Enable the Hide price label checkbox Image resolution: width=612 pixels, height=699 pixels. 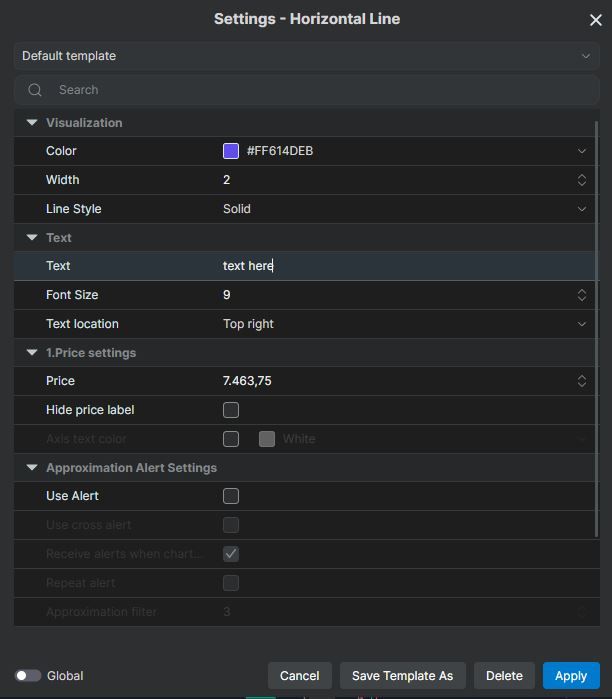click(231, 410)
